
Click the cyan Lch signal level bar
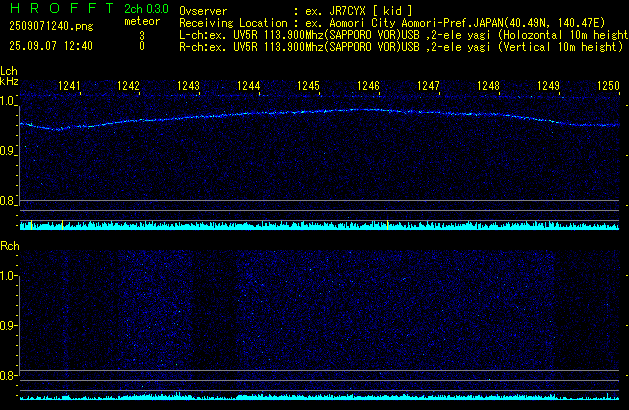coord(320,226)
